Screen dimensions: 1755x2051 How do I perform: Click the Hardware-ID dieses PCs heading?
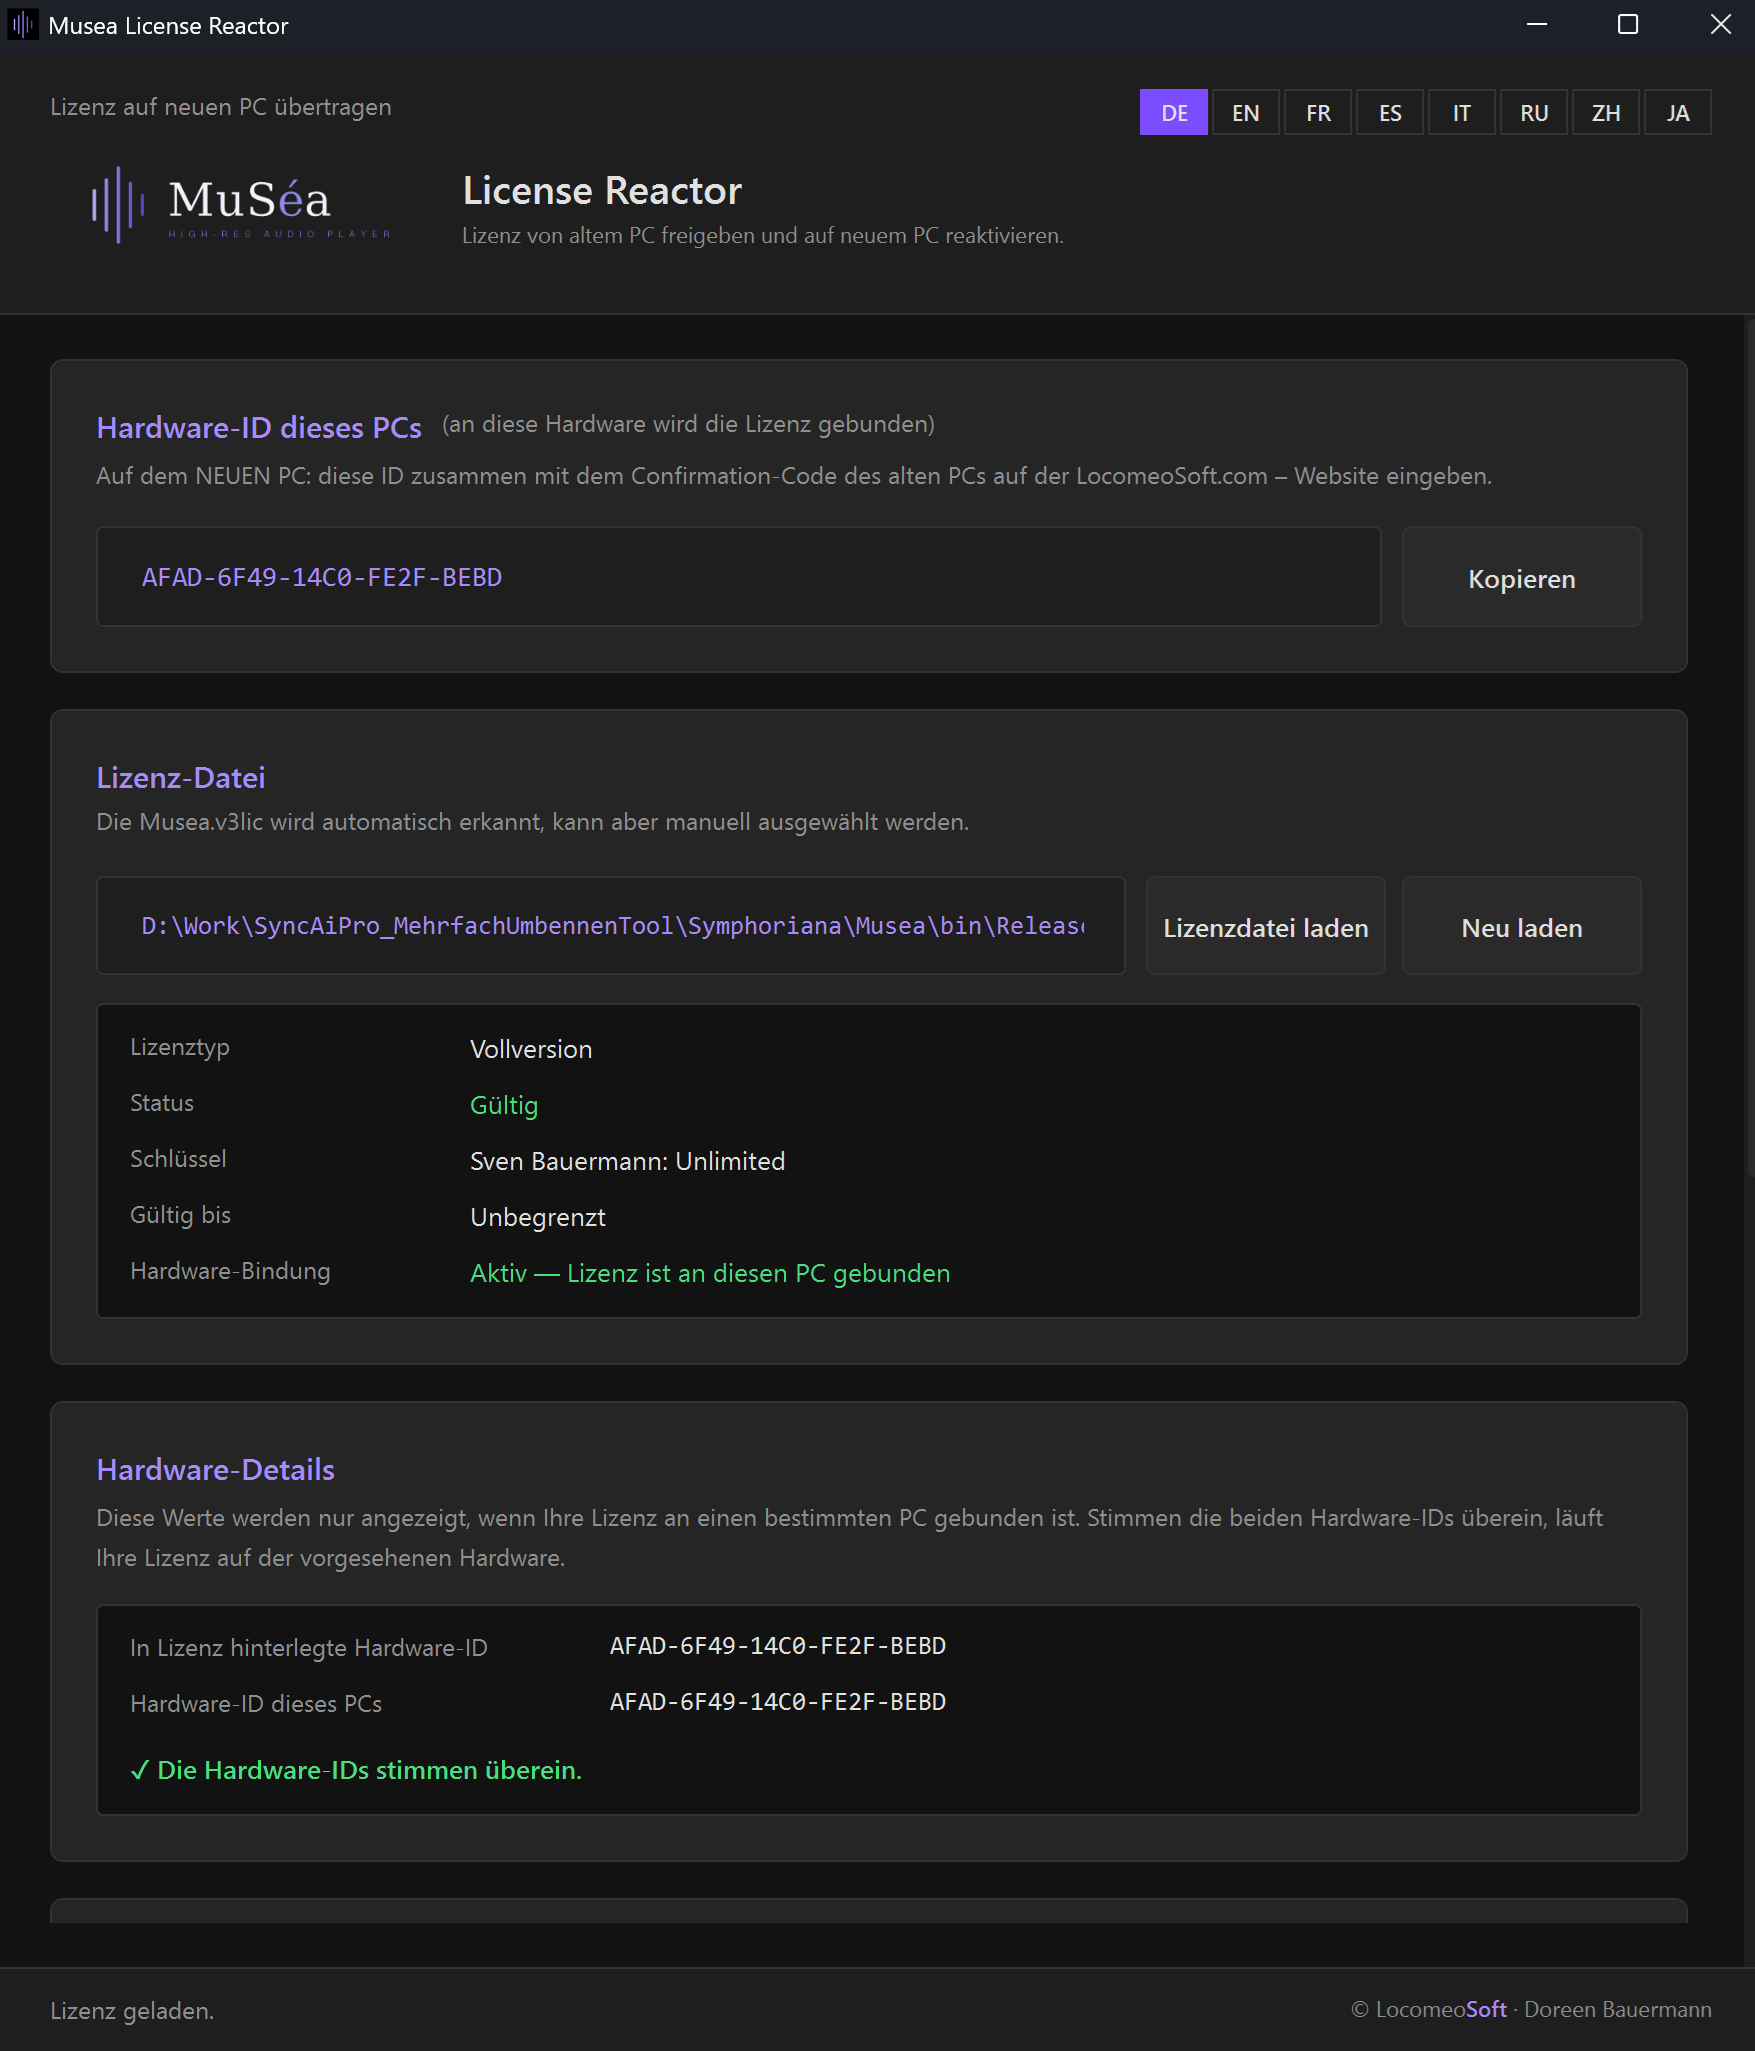point(259,427)
